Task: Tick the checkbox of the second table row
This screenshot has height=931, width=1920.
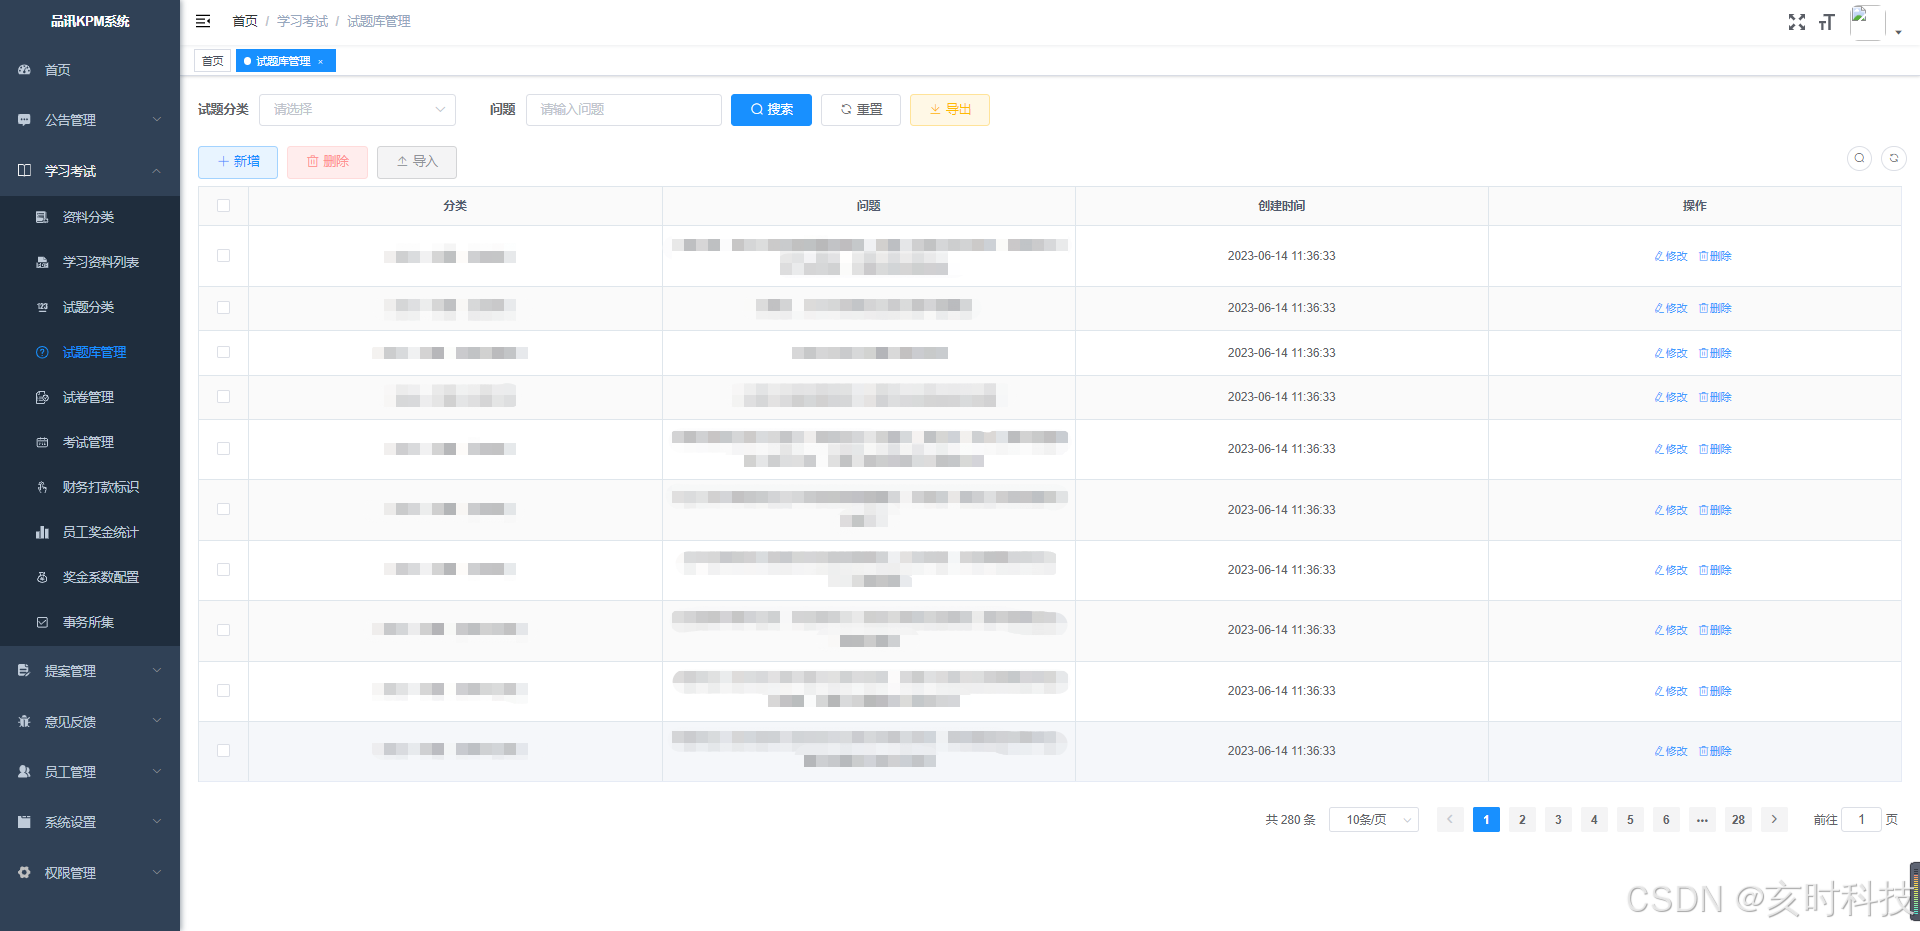Action: (x=223, y=308)
